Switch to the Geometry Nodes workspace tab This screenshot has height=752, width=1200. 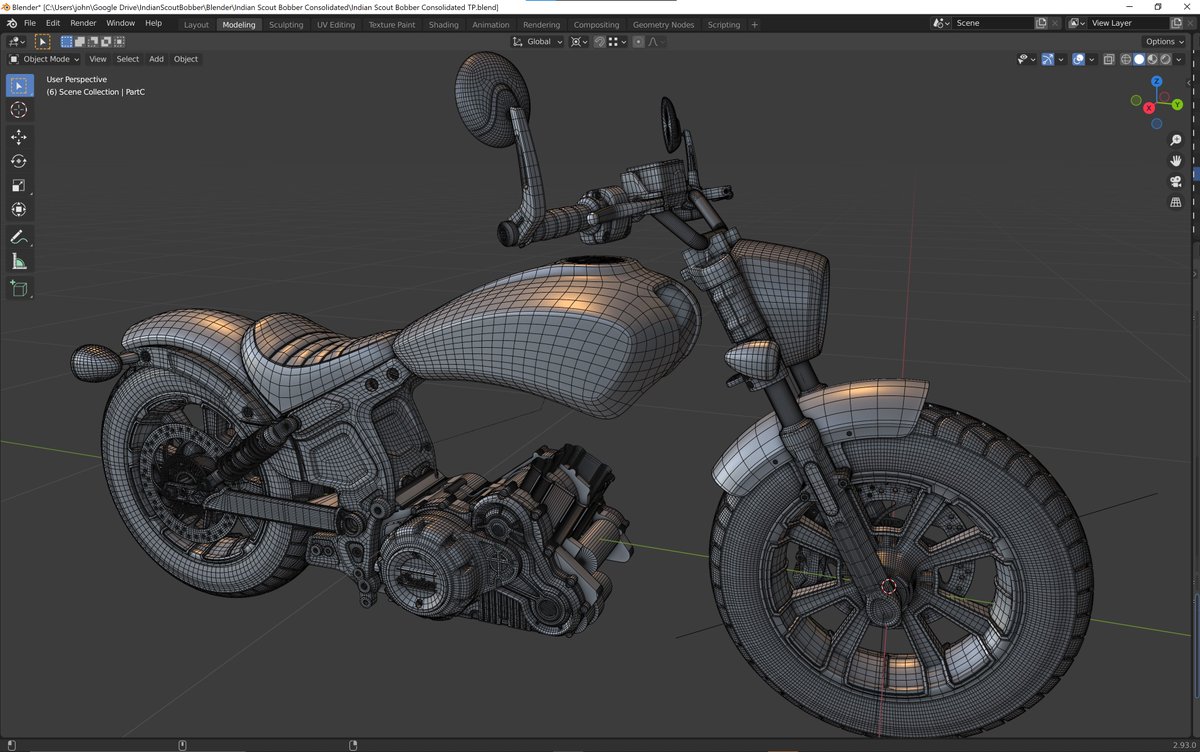point(663,24)
